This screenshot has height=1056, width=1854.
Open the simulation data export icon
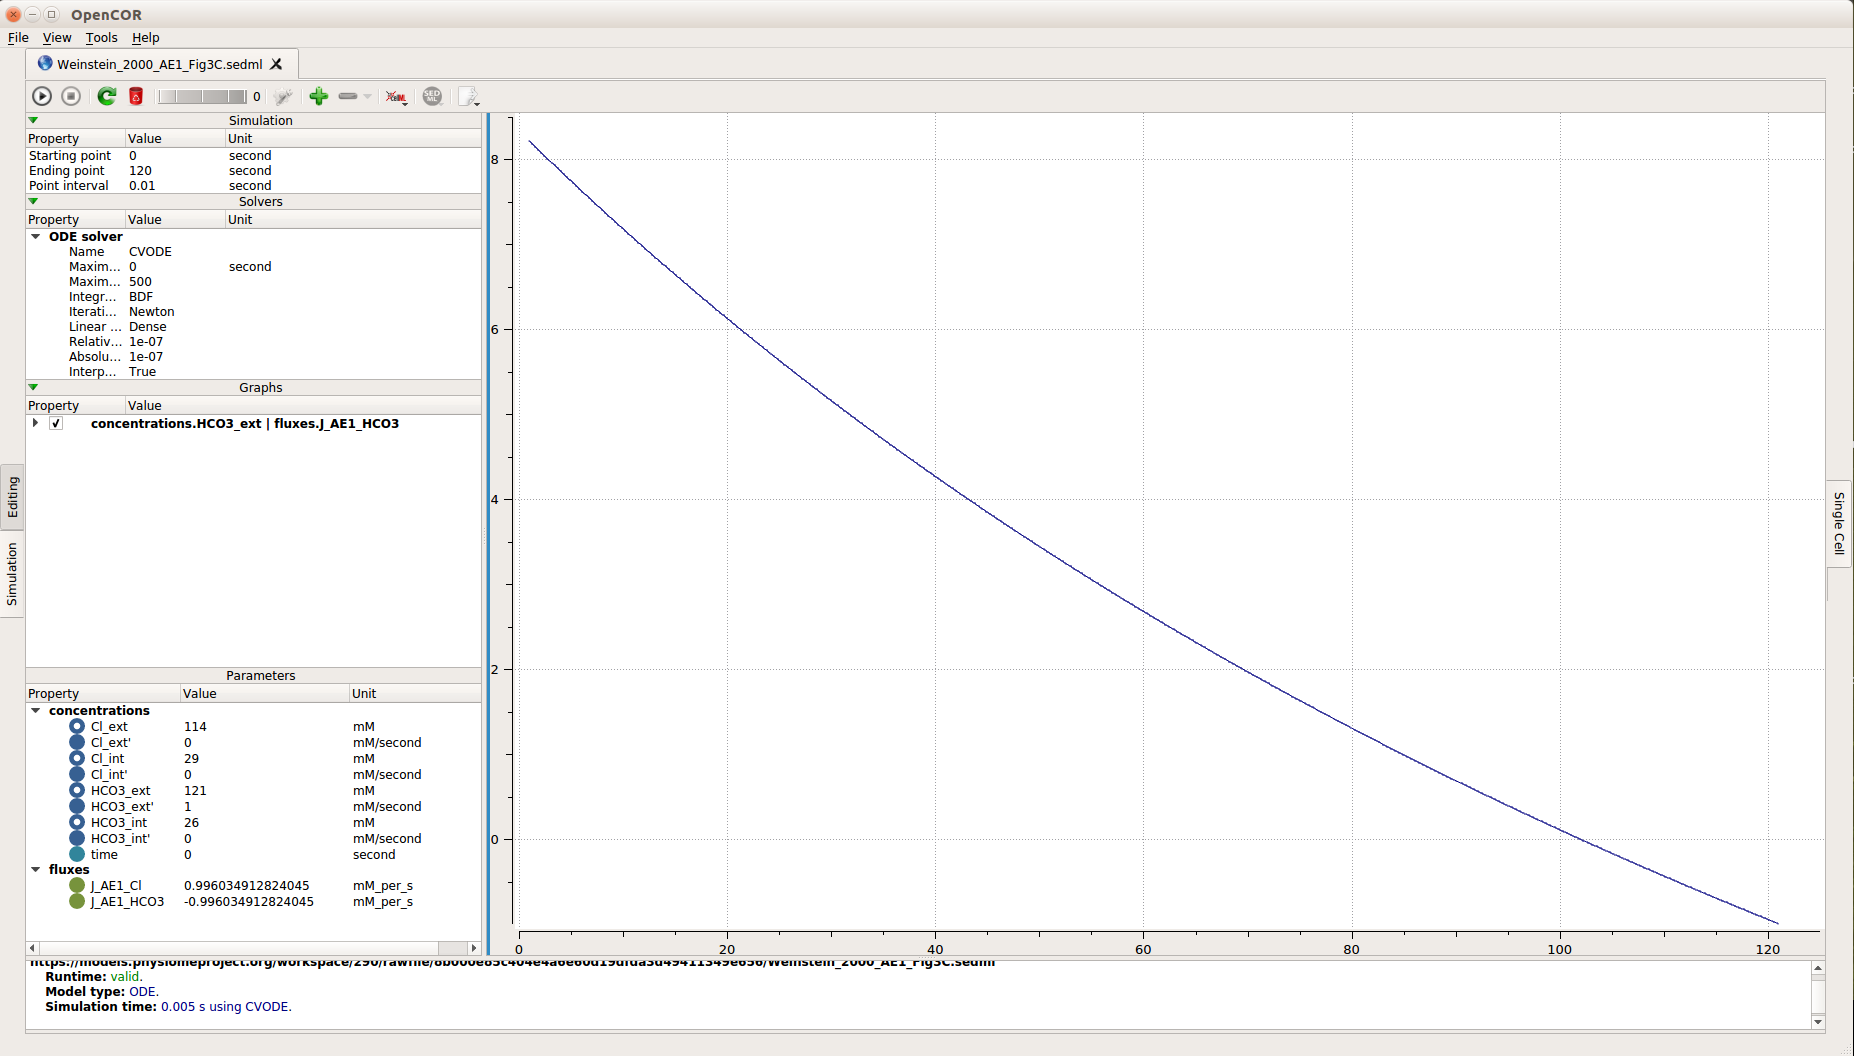468,96
